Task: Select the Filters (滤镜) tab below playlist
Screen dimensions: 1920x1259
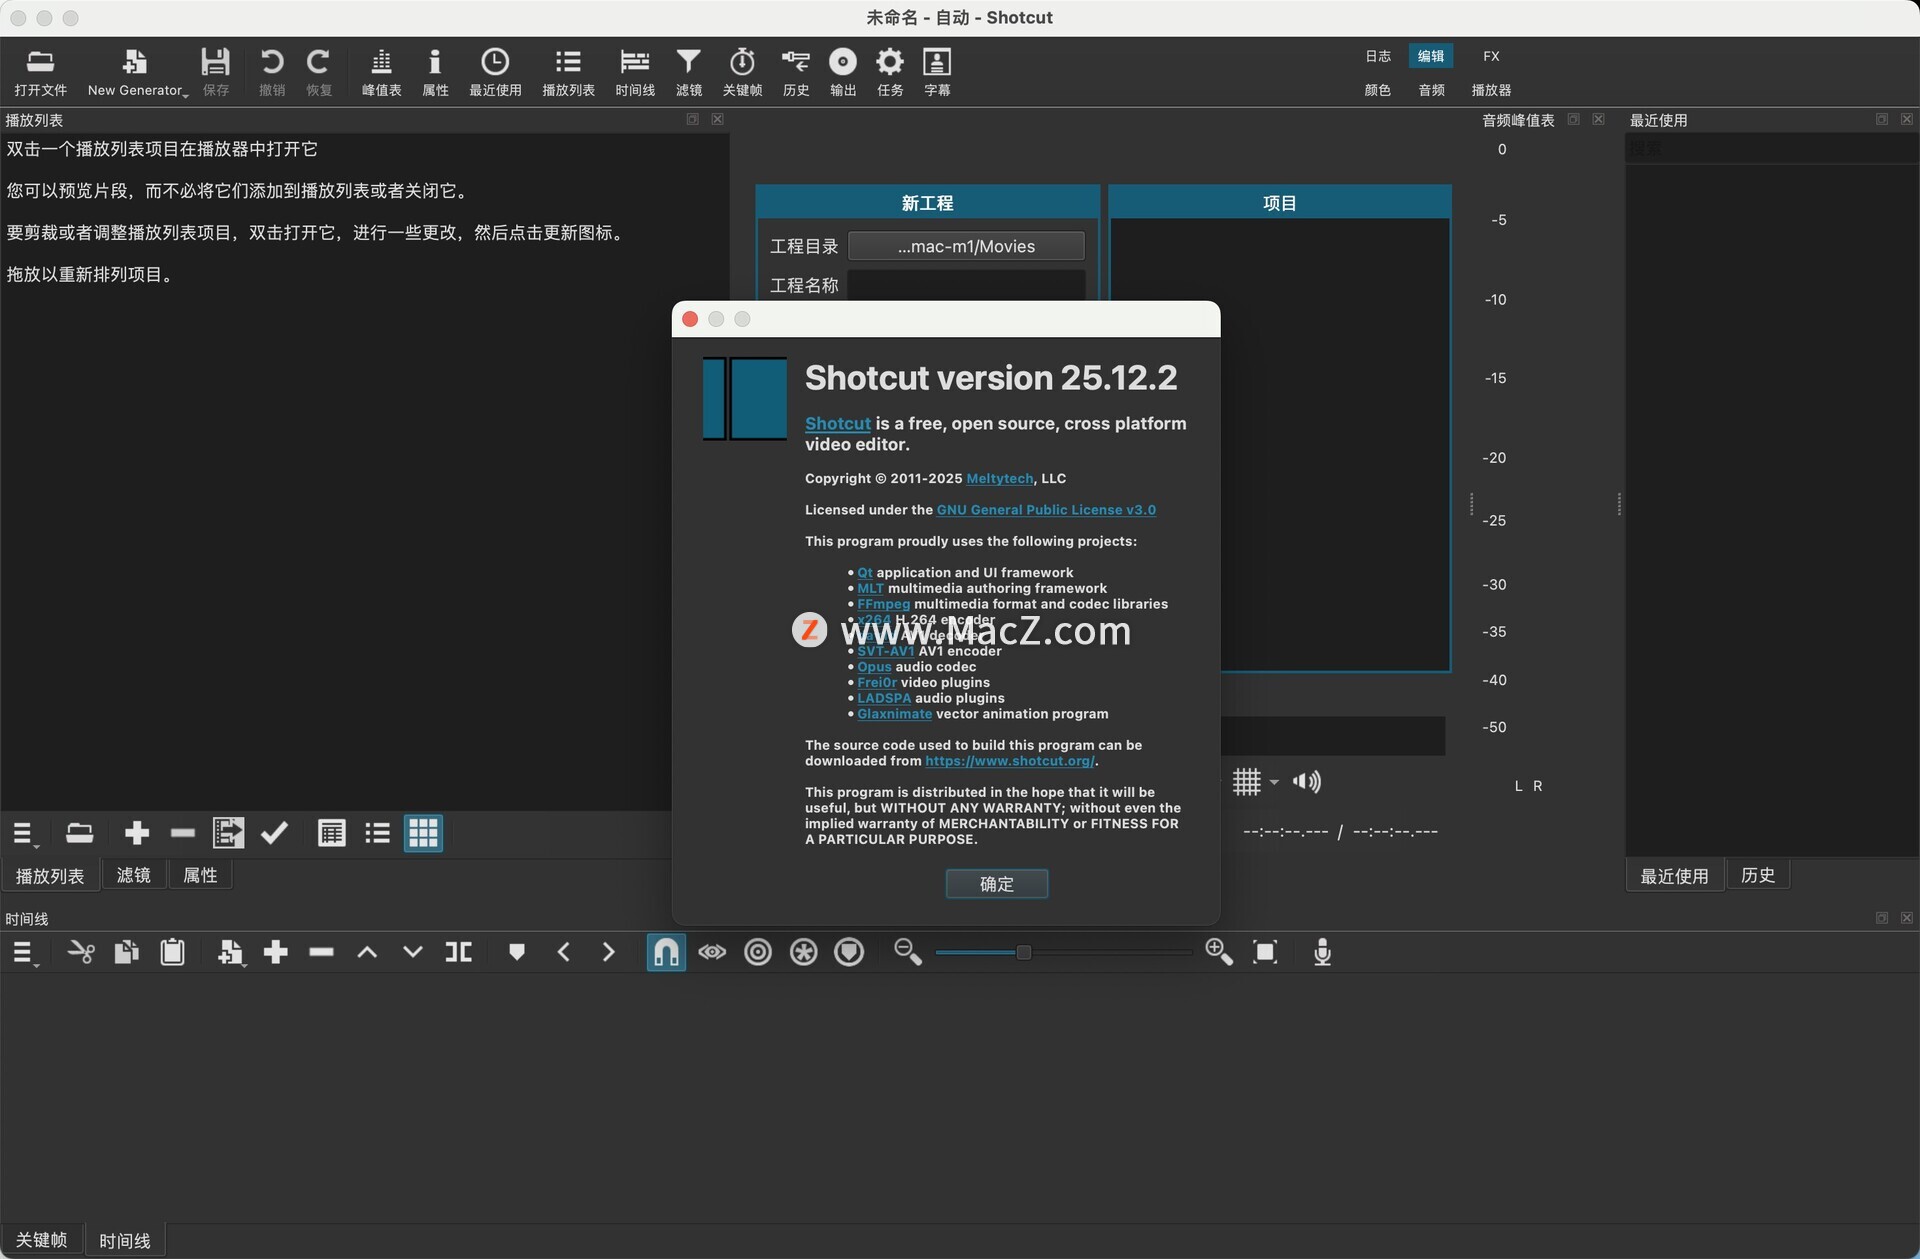Action: (133, 875)
